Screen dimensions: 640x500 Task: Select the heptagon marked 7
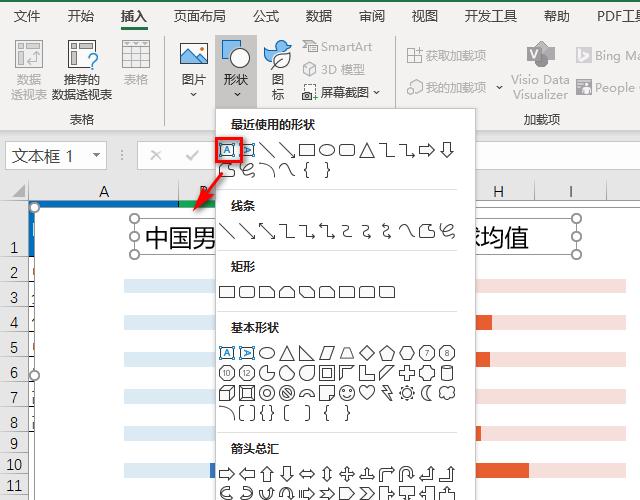427,353
